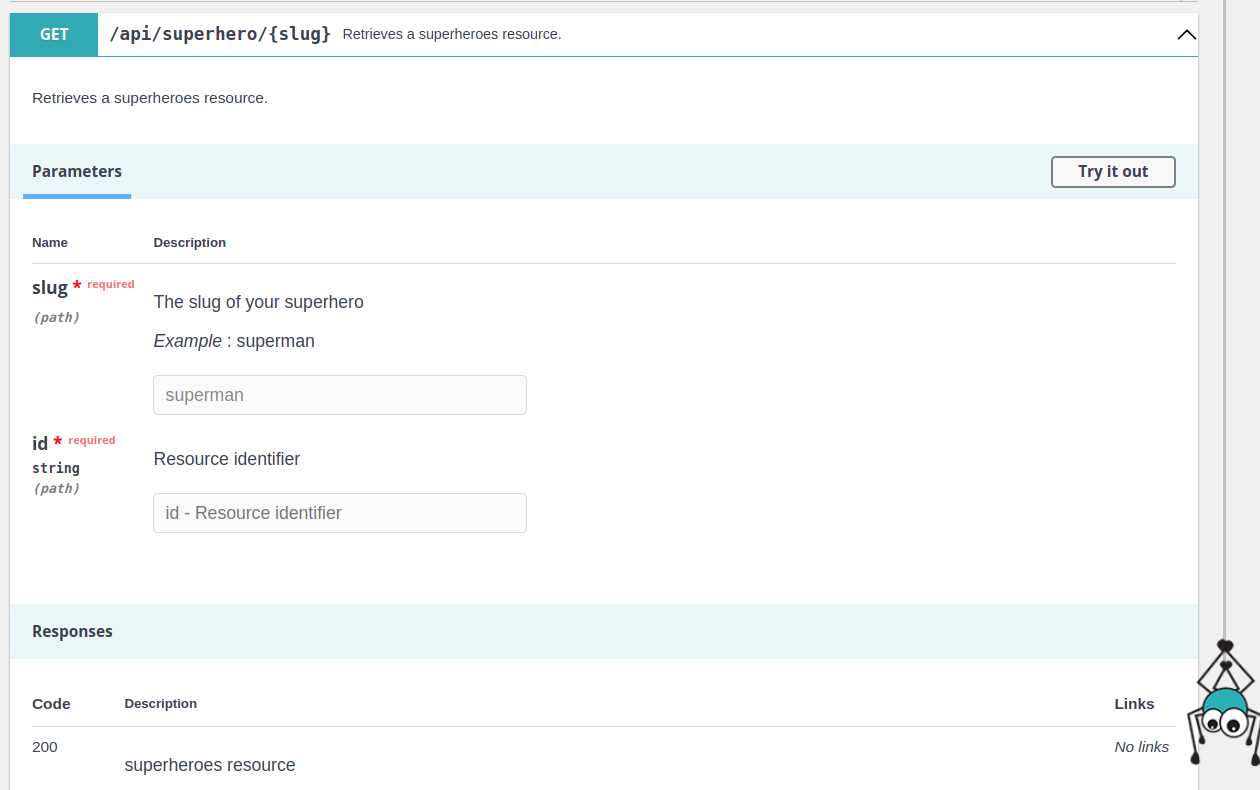Click the Code column header
Screen dimensions: 1260x790
point(51,704)
